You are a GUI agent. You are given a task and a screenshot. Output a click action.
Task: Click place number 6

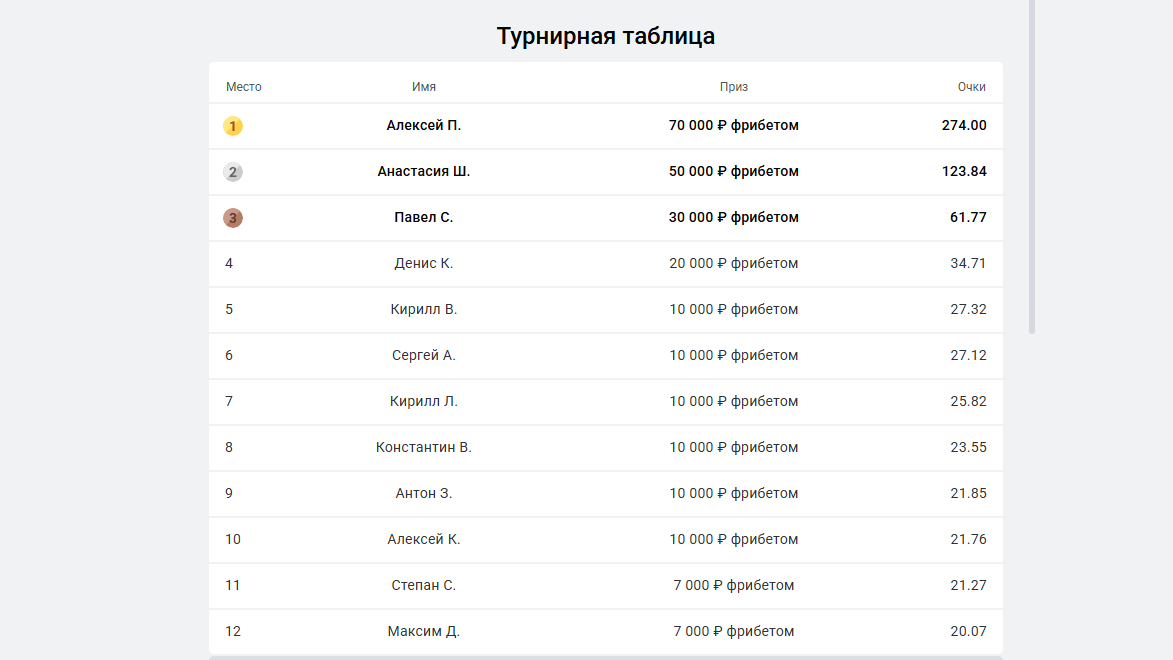click(229, 355)
